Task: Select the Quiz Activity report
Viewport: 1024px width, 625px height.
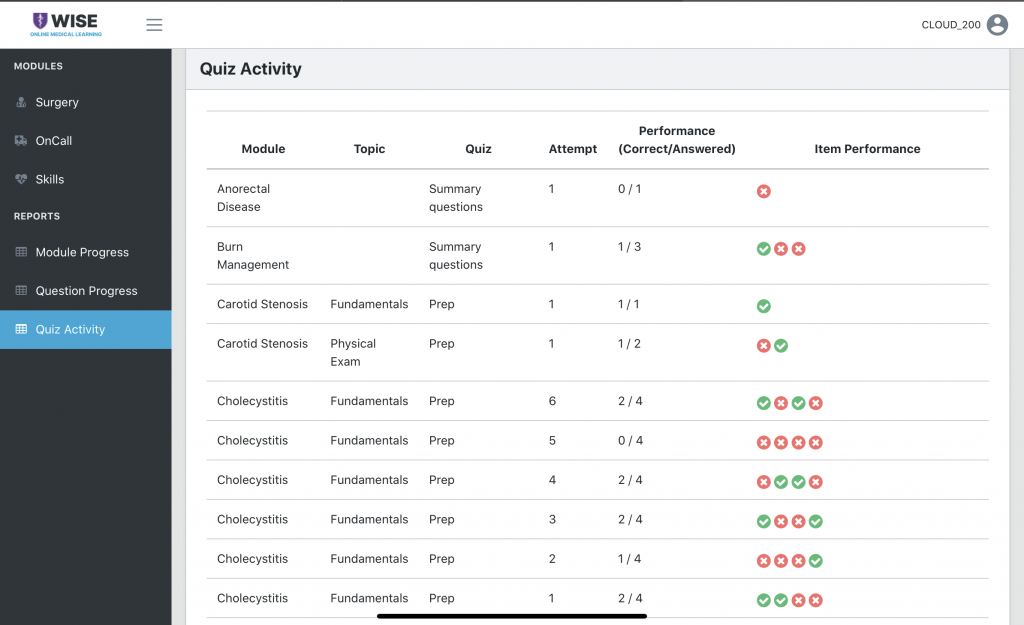Action: point(70,329)
